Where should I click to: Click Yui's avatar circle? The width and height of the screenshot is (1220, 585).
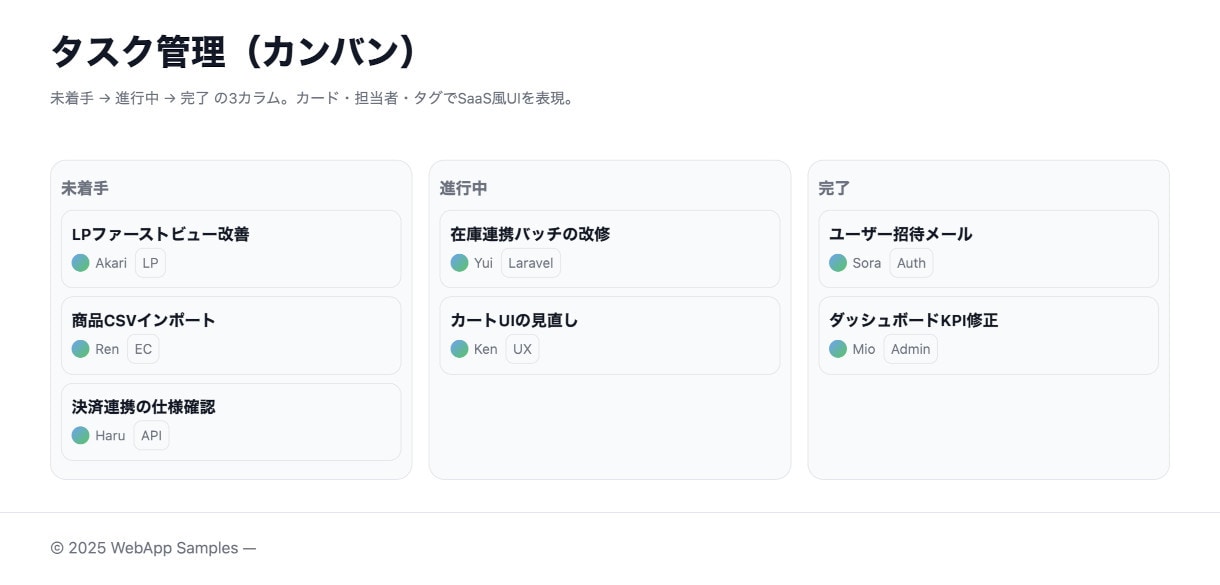point(460,263)
